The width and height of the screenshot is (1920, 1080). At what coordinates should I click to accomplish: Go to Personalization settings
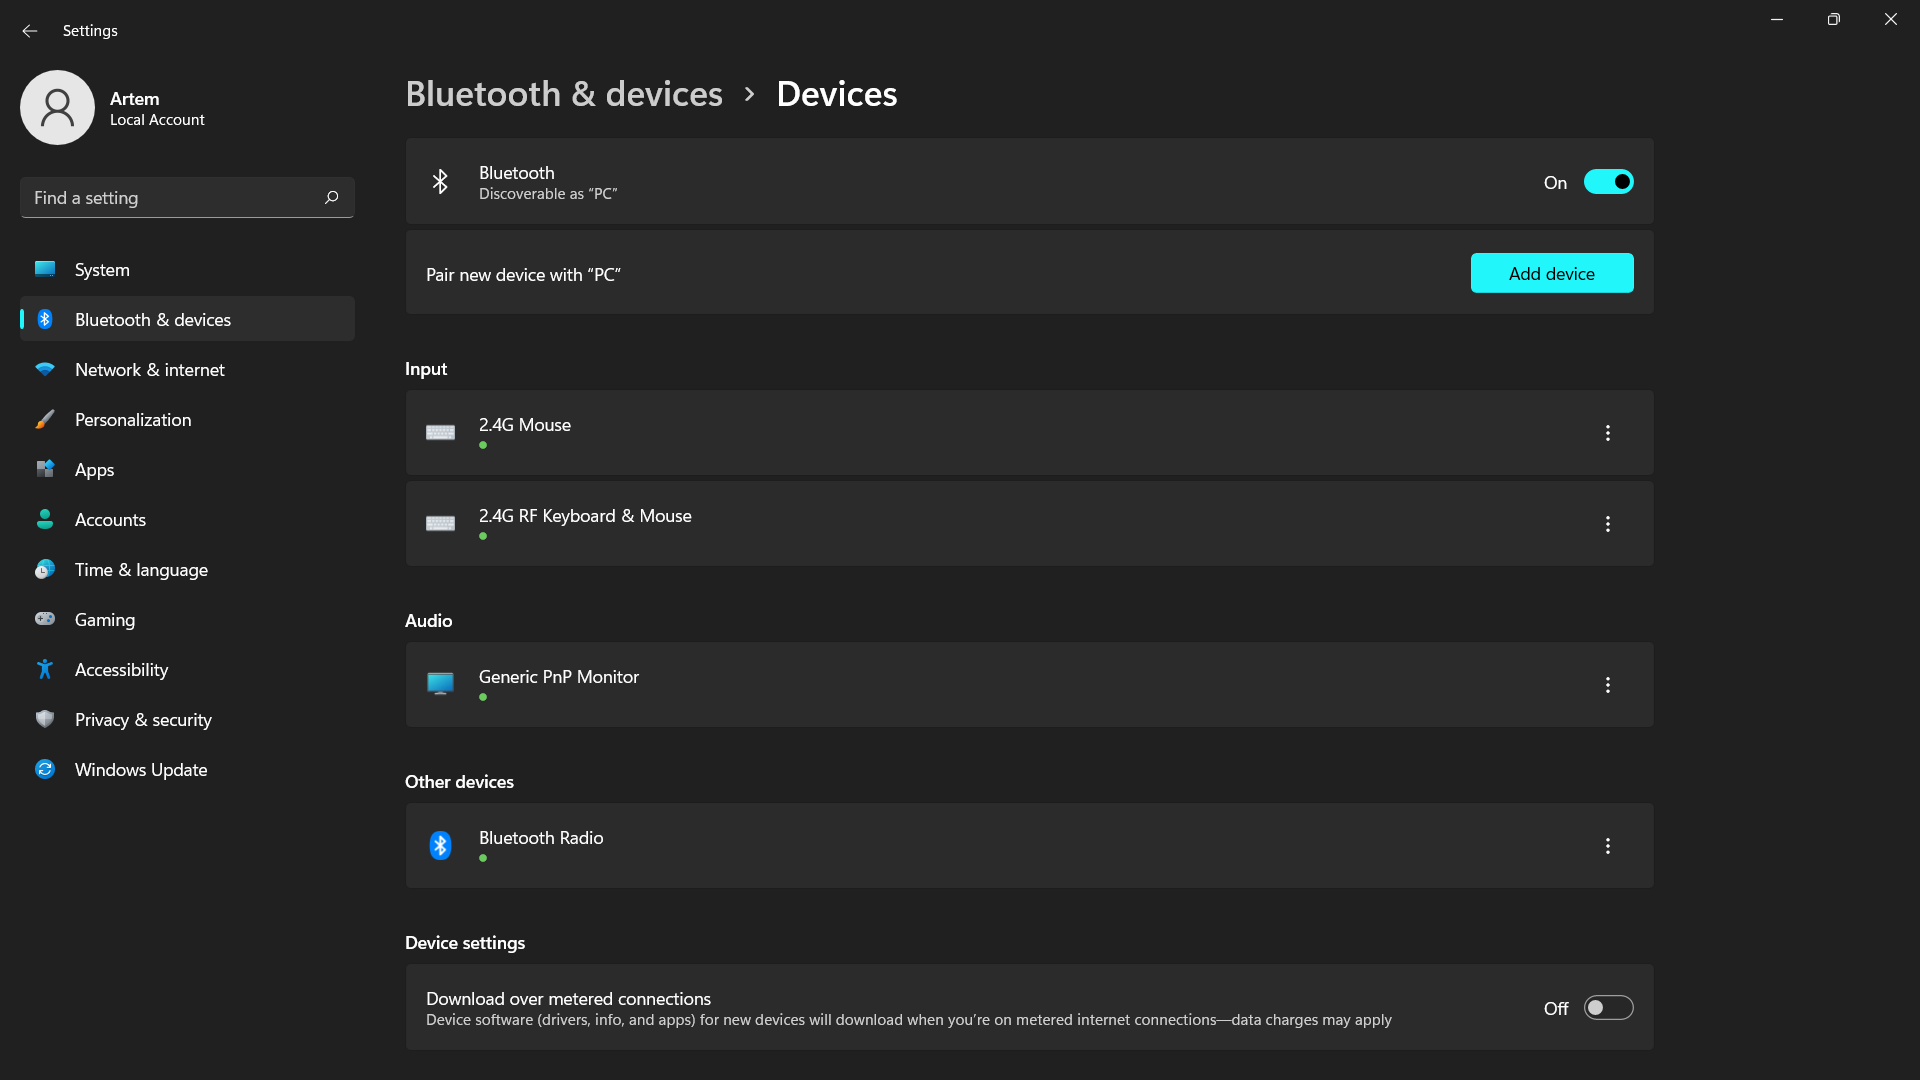tap(187, 419)
